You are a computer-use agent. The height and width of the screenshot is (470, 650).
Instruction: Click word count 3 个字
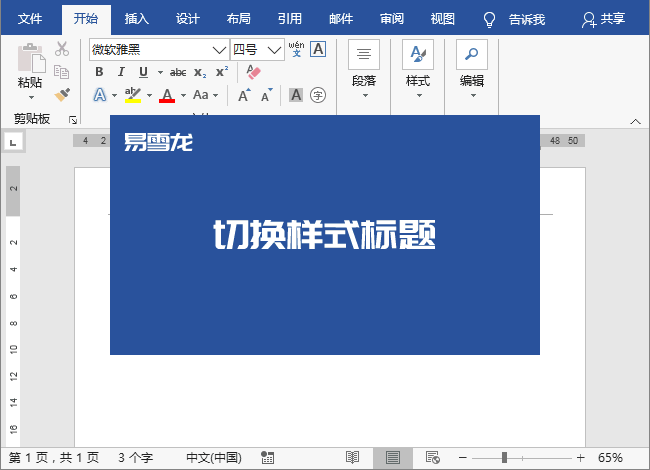pos(136,458)
